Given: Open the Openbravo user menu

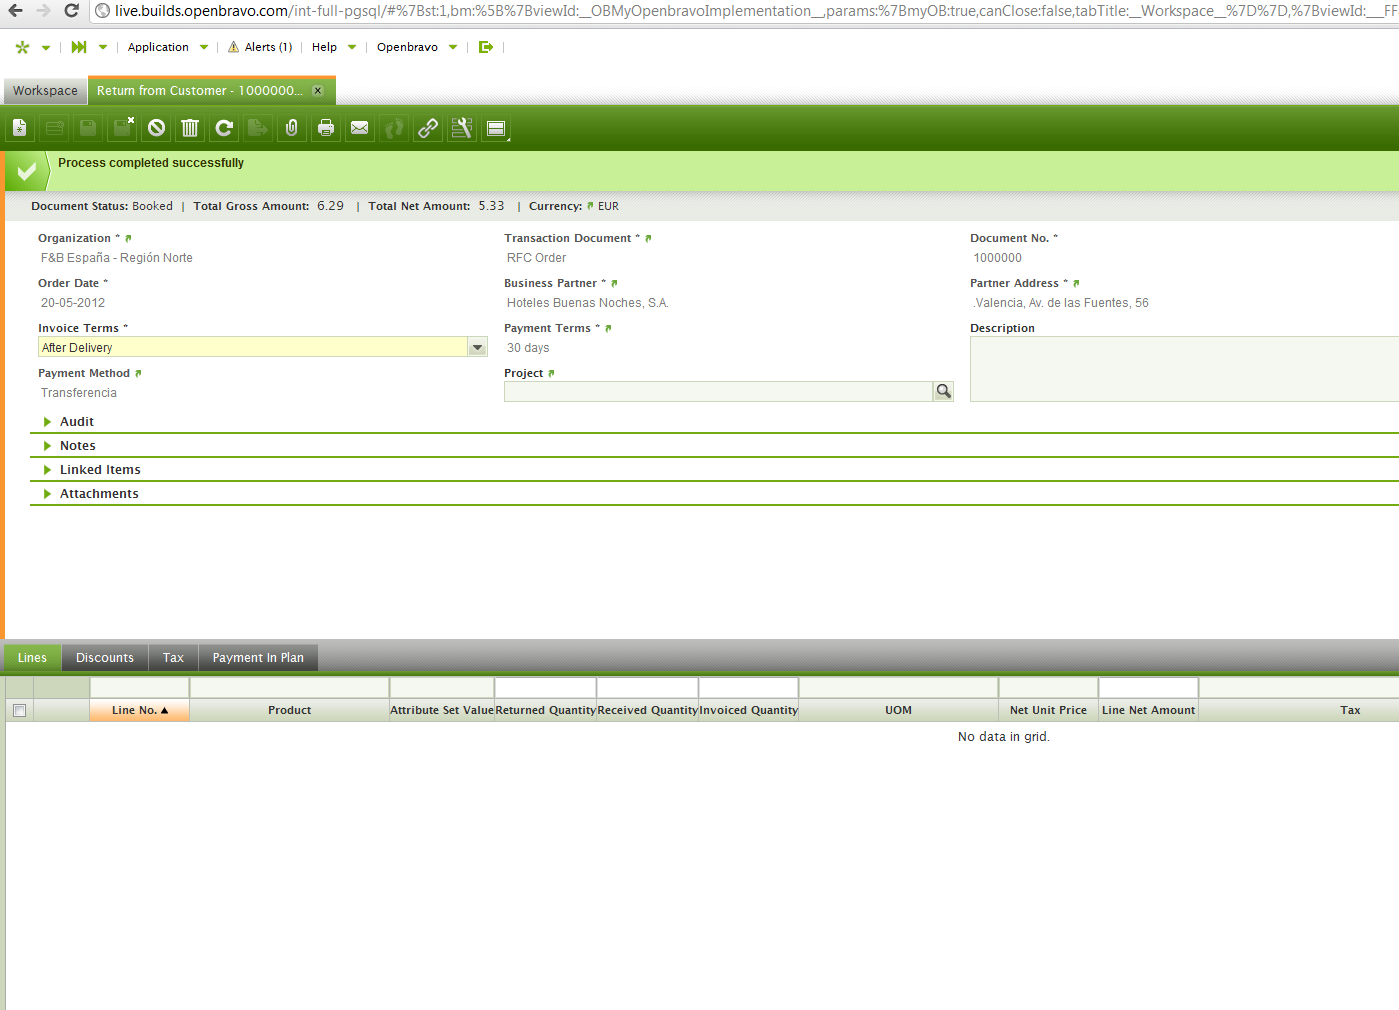Looking at the screenshot, I should pos(417,47).
